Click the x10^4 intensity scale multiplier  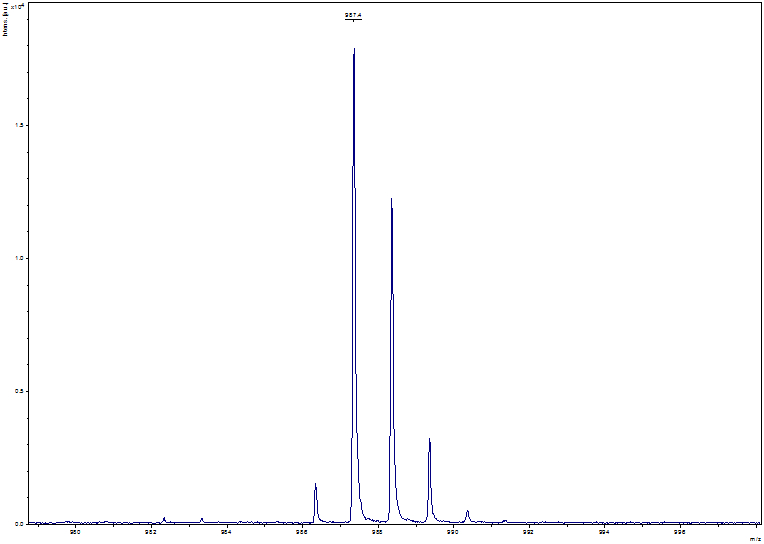coord(19,5)
